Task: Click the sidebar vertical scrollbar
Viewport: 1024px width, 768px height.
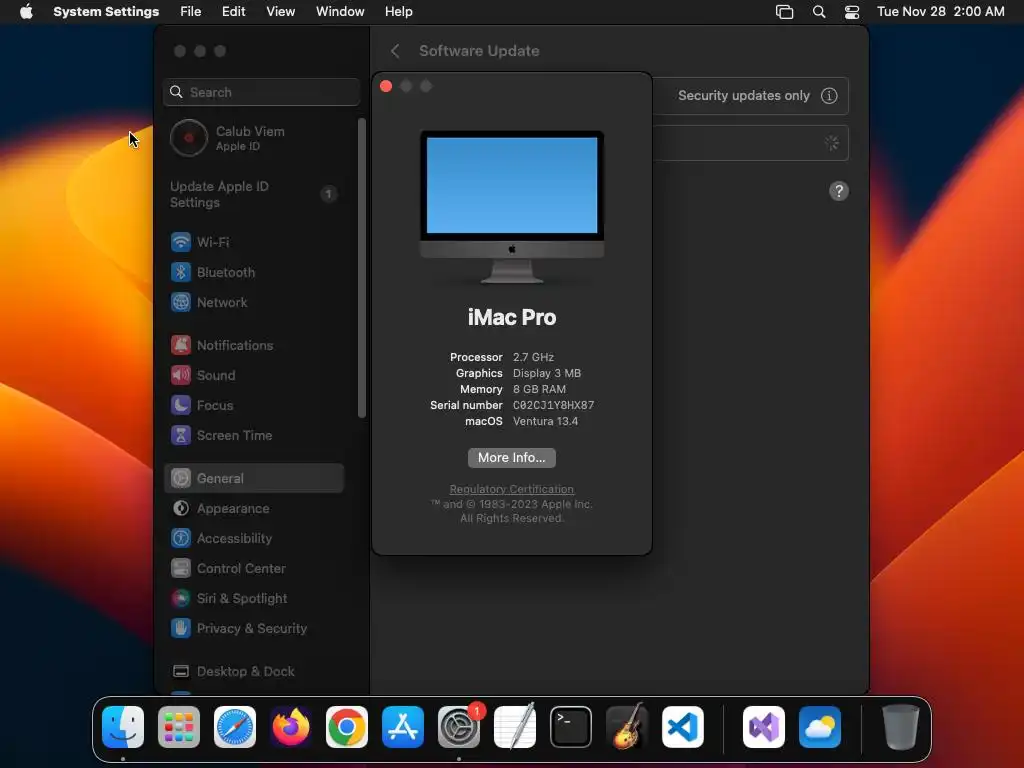Action: tap(361, 268)
